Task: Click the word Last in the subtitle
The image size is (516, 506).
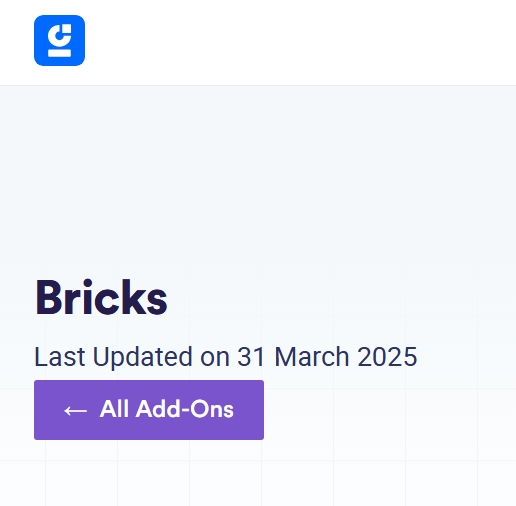Action: pos(60,357)
